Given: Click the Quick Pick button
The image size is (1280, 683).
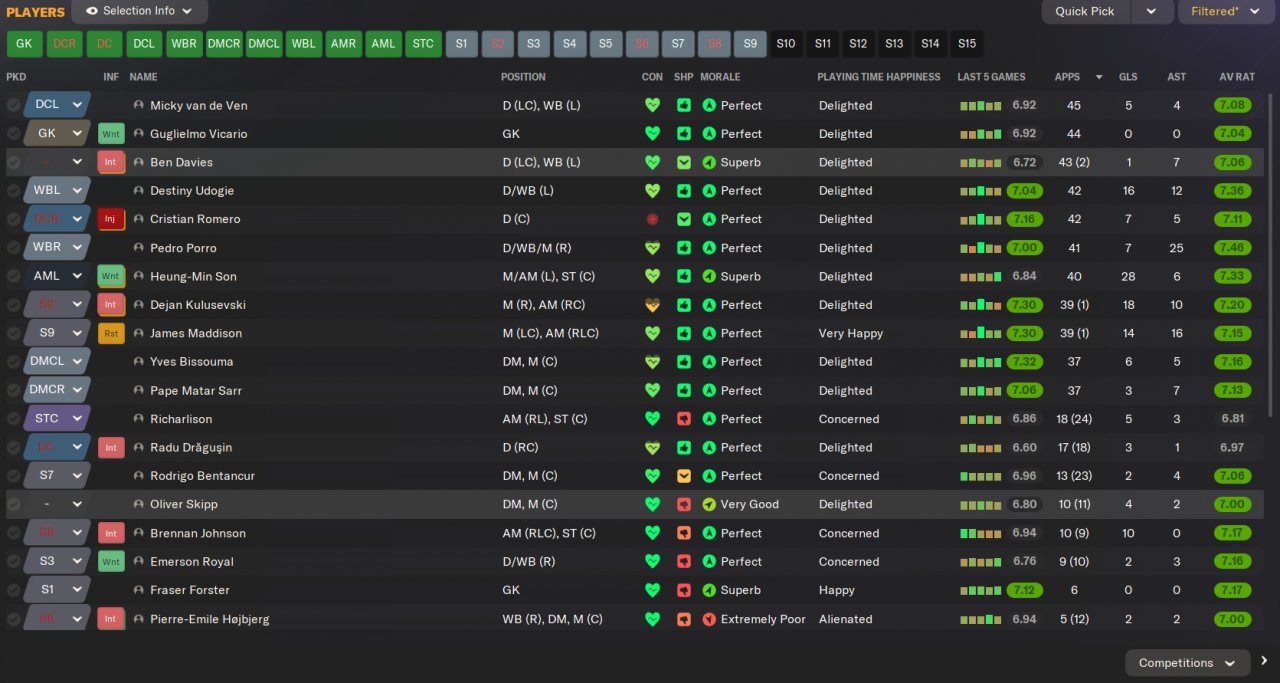Looking at the screenshot, I should 1085,11.
